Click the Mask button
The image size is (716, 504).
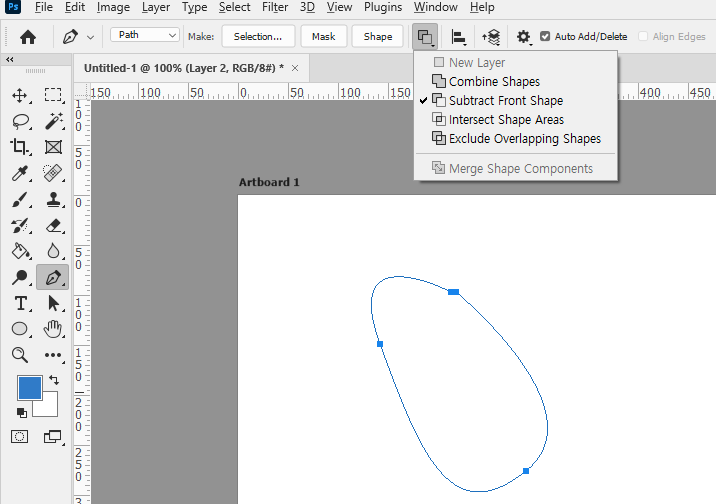pyautogui.click(x=324, y=37)
